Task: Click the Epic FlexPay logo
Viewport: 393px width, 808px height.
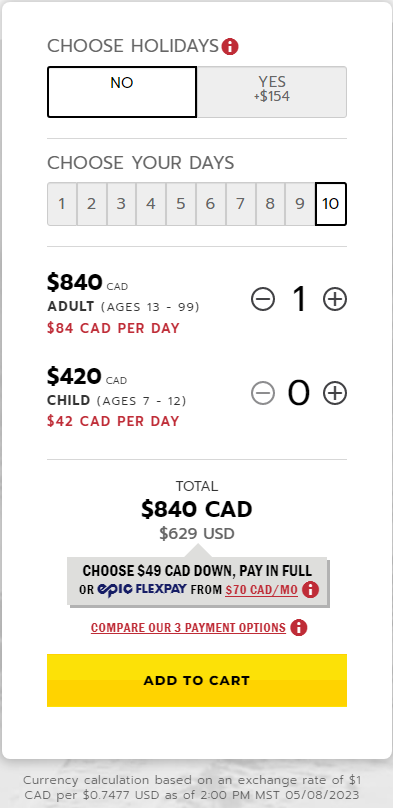Action: (142, 589)
